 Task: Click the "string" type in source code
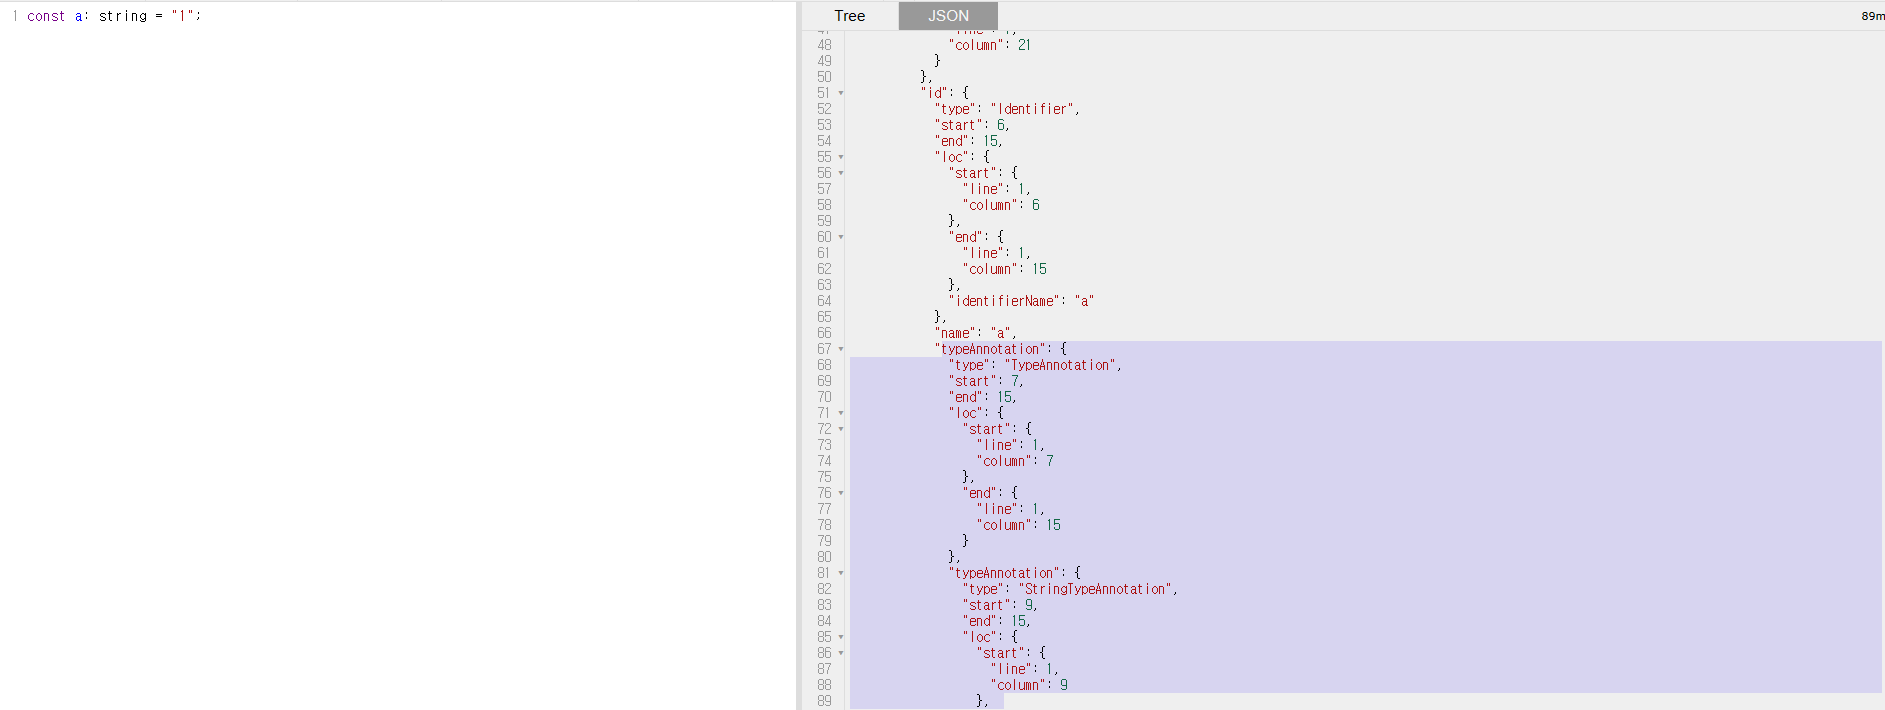[x=123, y=16]
